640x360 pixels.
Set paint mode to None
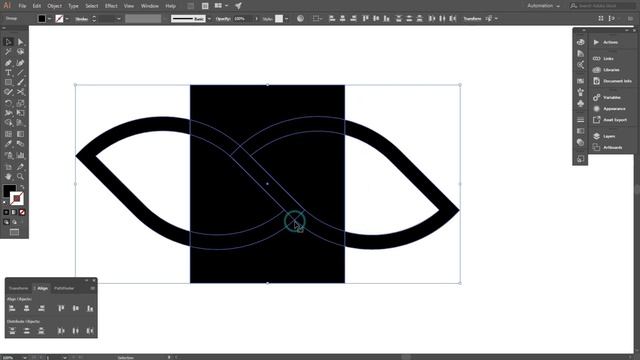tap(22, 212)
